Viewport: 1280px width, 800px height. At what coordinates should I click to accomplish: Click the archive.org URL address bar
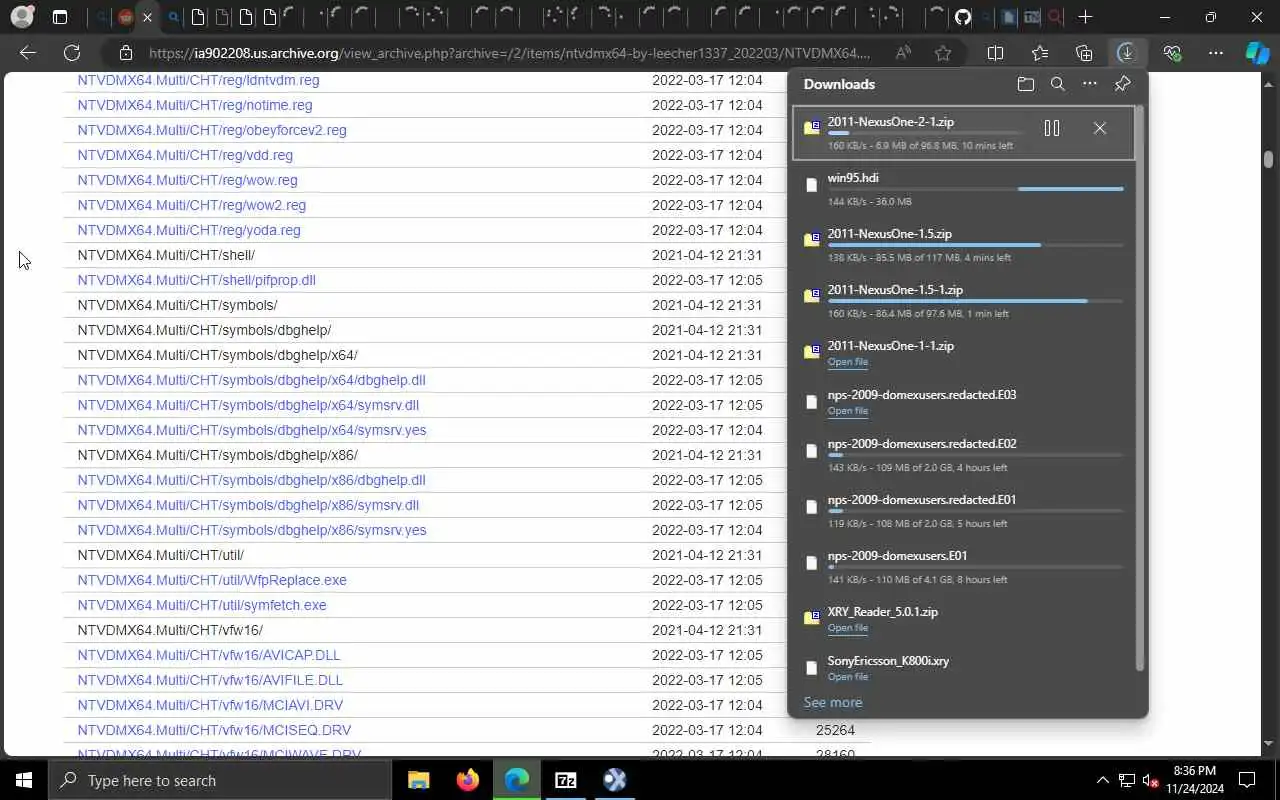[510, 53]
